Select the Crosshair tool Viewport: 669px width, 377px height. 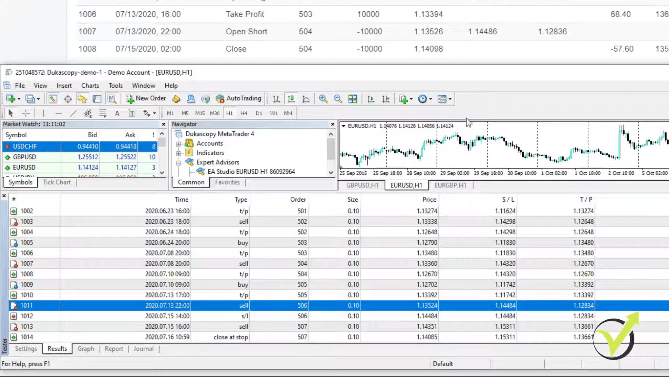pos(26,113)
